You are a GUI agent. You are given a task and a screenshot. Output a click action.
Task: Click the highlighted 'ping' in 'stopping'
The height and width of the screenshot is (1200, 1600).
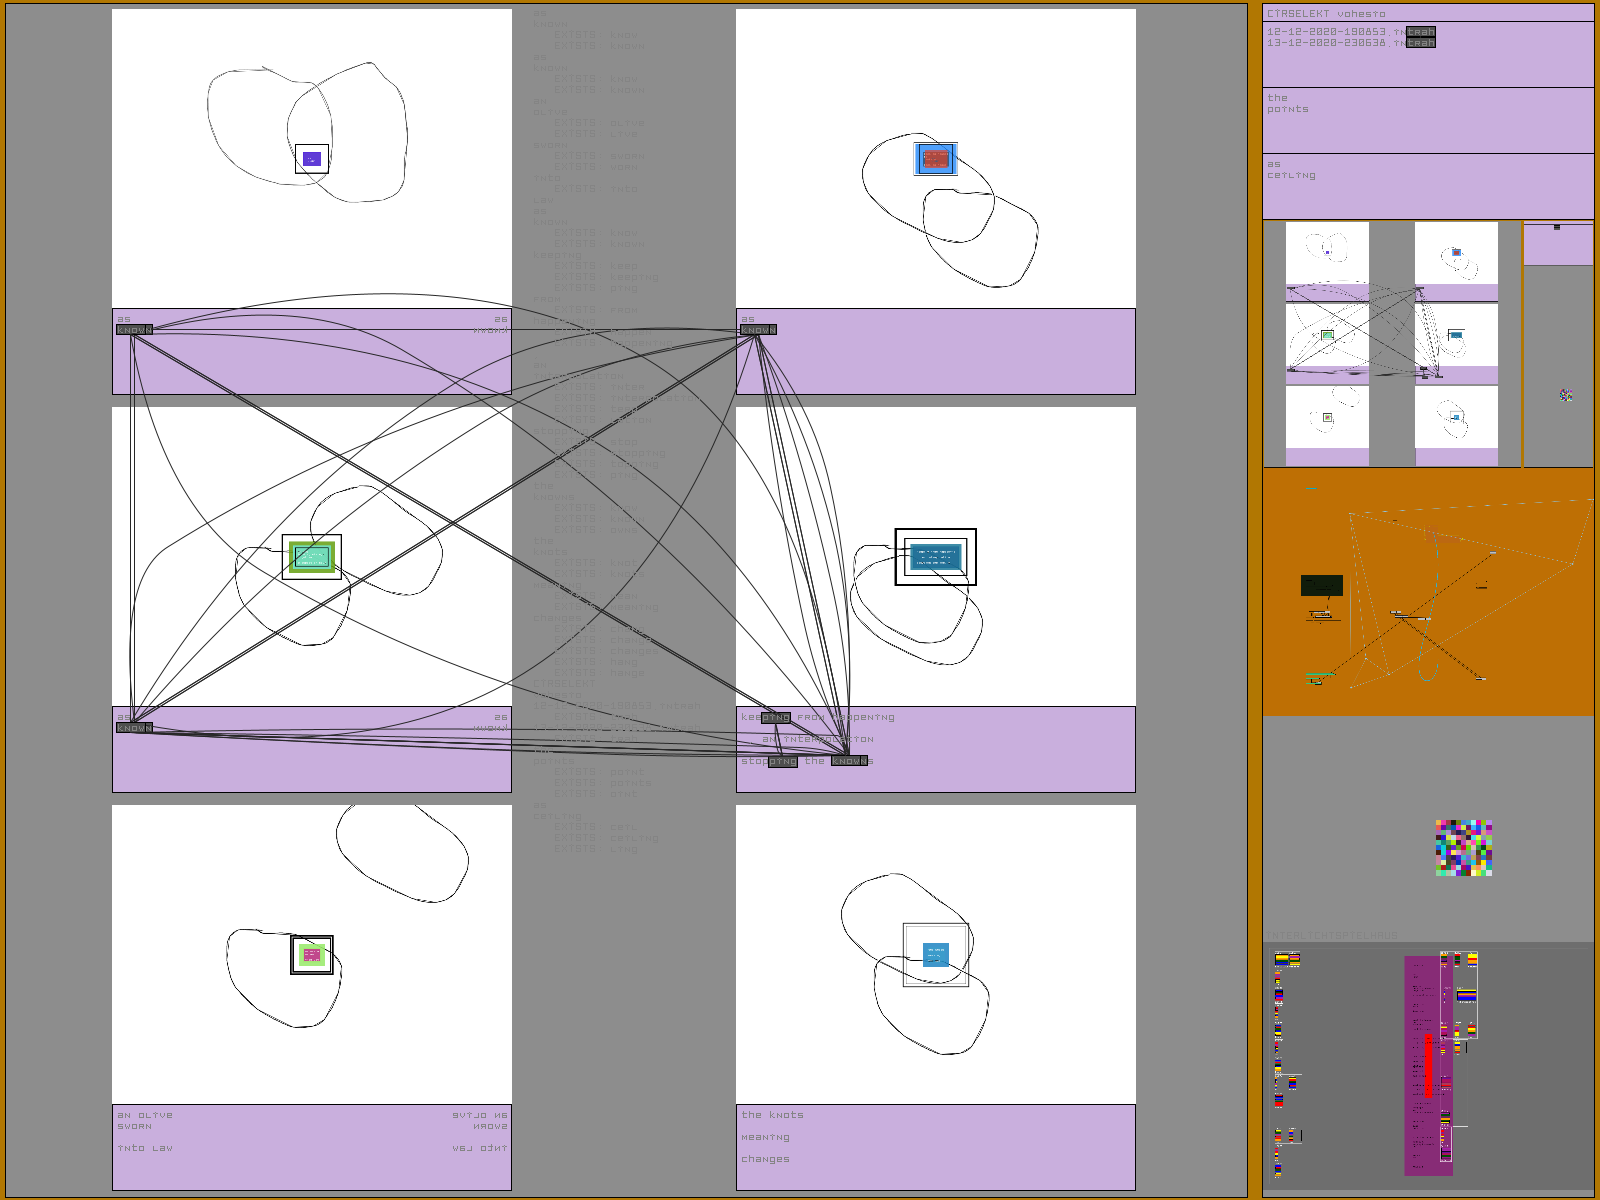click(x=782, y=762)
